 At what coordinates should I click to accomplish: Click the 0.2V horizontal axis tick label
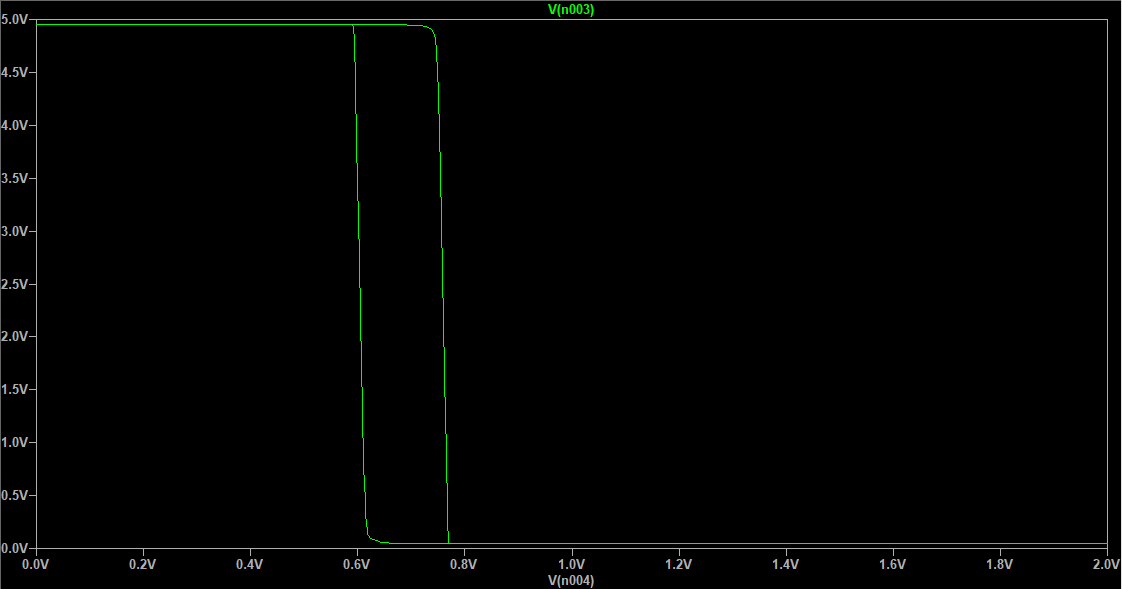tap(143, 565)
